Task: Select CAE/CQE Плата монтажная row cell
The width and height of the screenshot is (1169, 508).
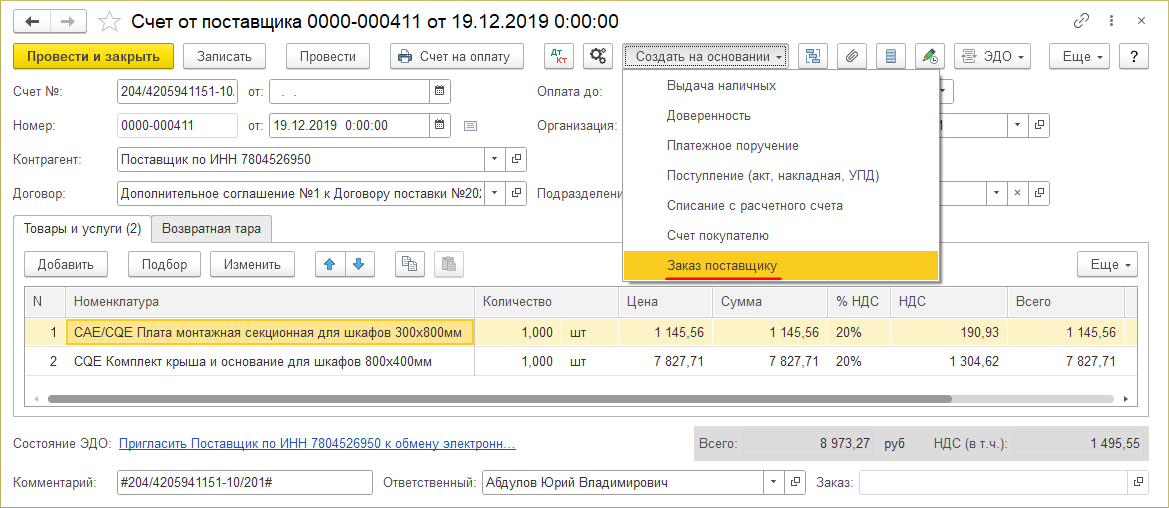Action: (271, 332)
